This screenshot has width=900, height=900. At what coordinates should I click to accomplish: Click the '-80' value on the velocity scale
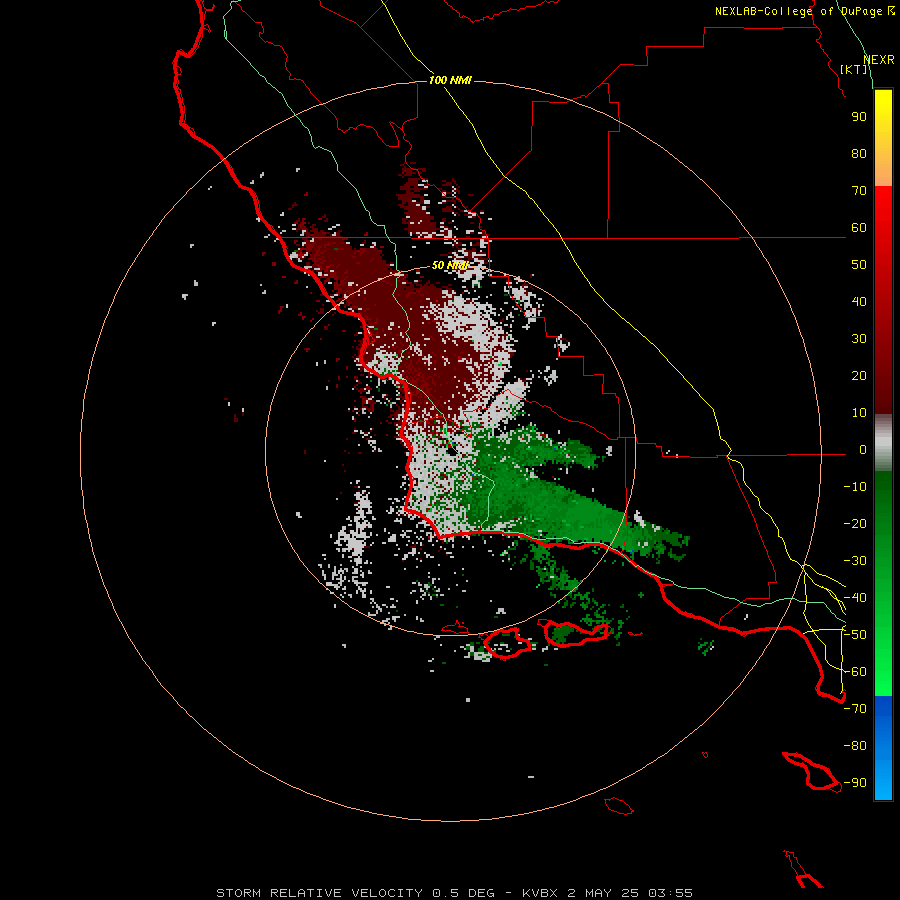(855, 746)
